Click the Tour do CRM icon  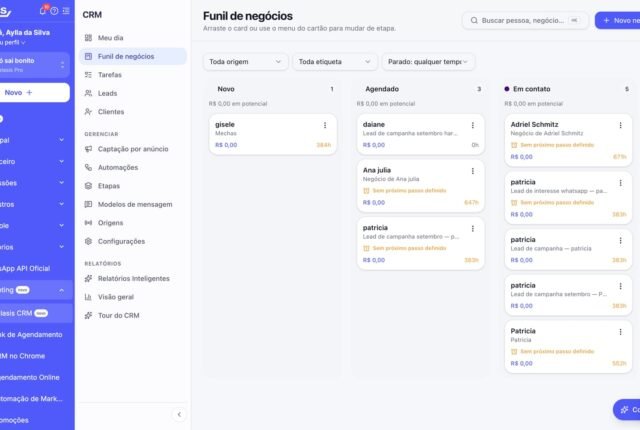click(88, 315)
